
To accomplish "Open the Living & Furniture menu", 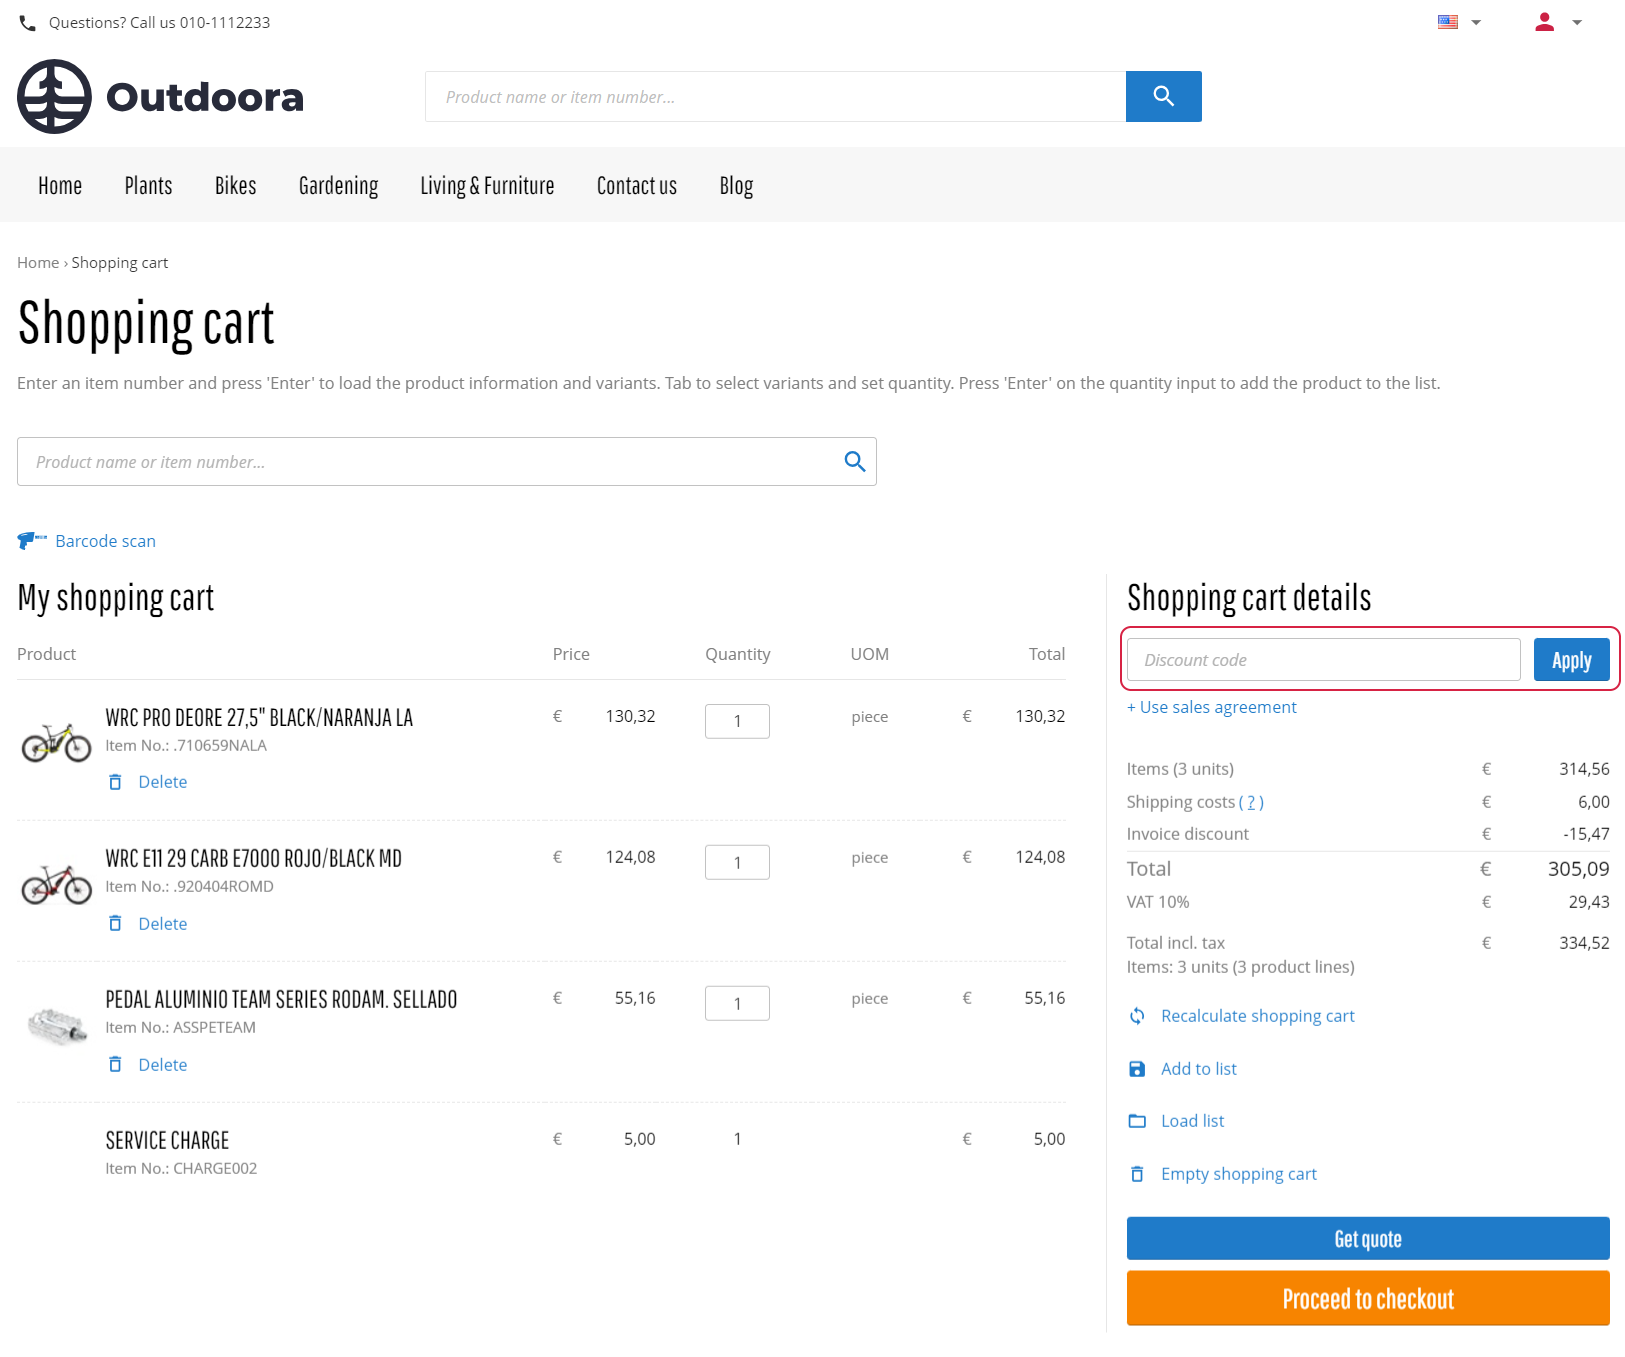I will (x=487, y=186).
